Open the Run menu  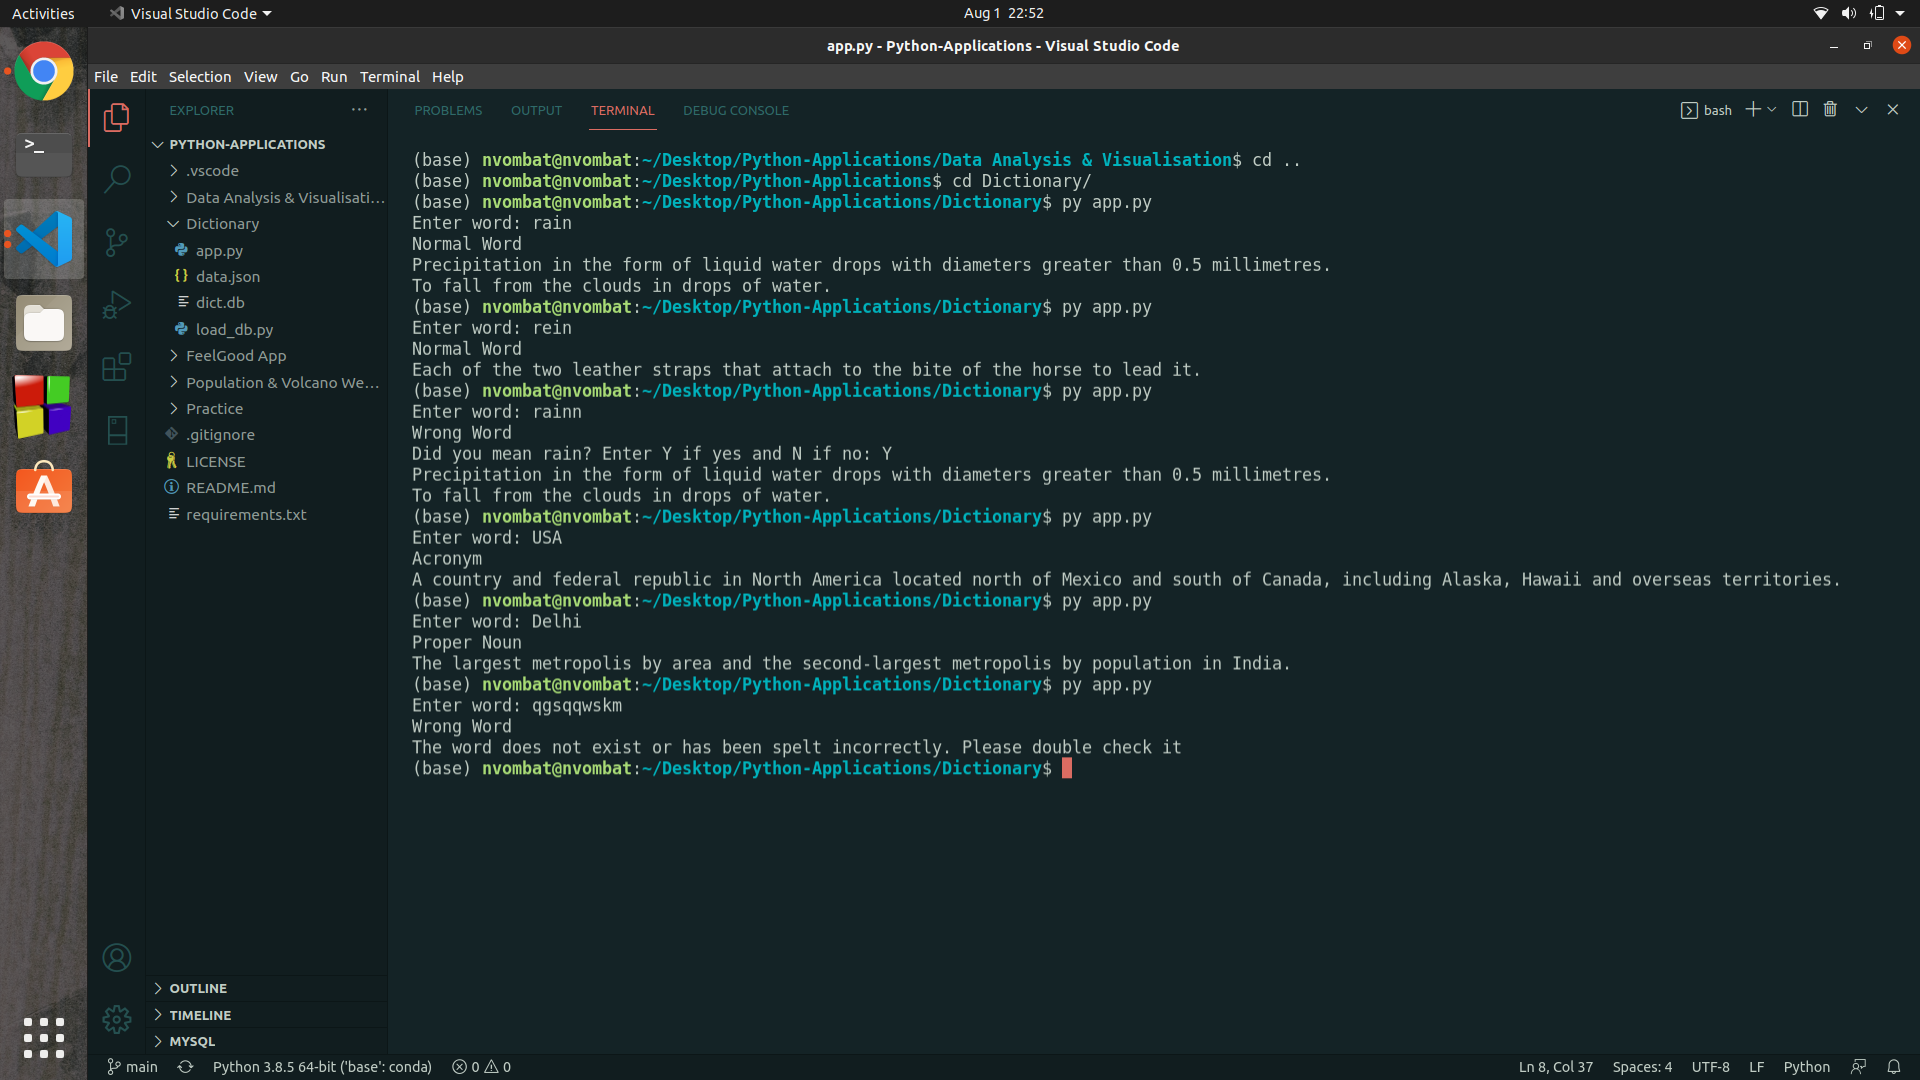pos(333,77)
